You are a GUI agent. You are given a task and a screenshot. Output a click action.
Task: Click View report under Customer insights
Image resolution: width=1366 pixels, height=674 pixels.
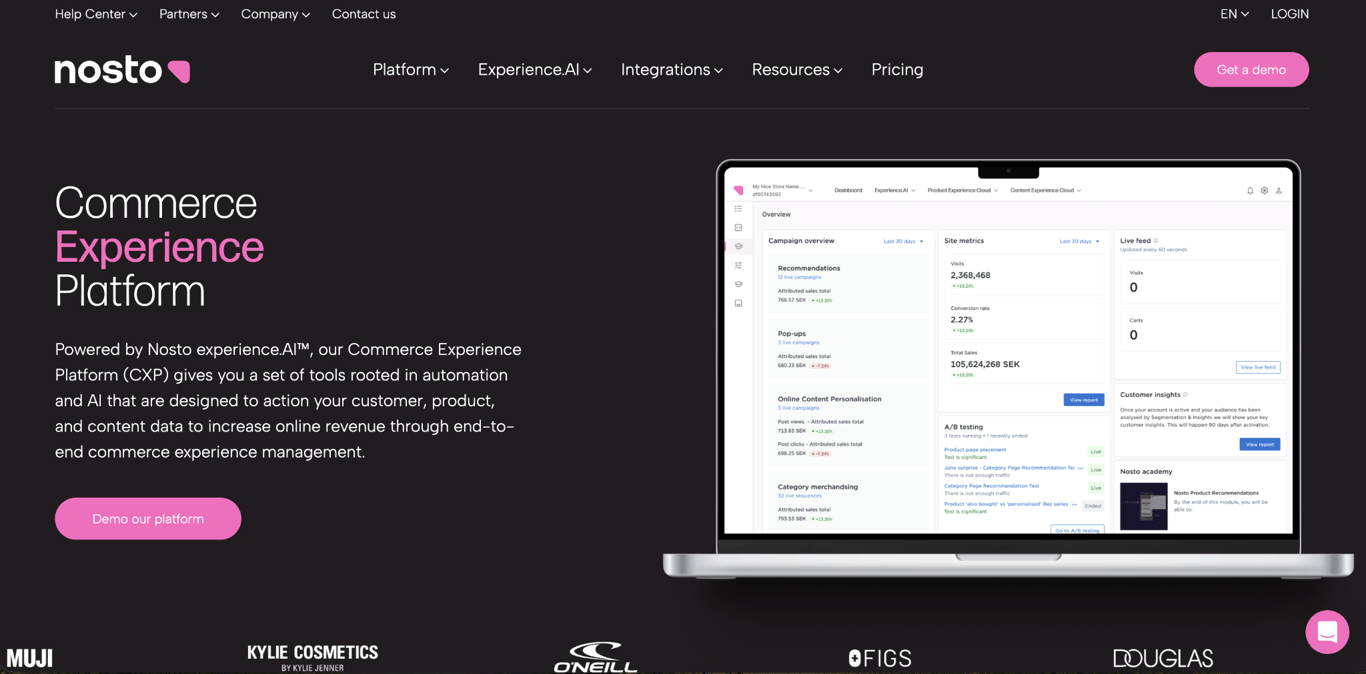1260,444
